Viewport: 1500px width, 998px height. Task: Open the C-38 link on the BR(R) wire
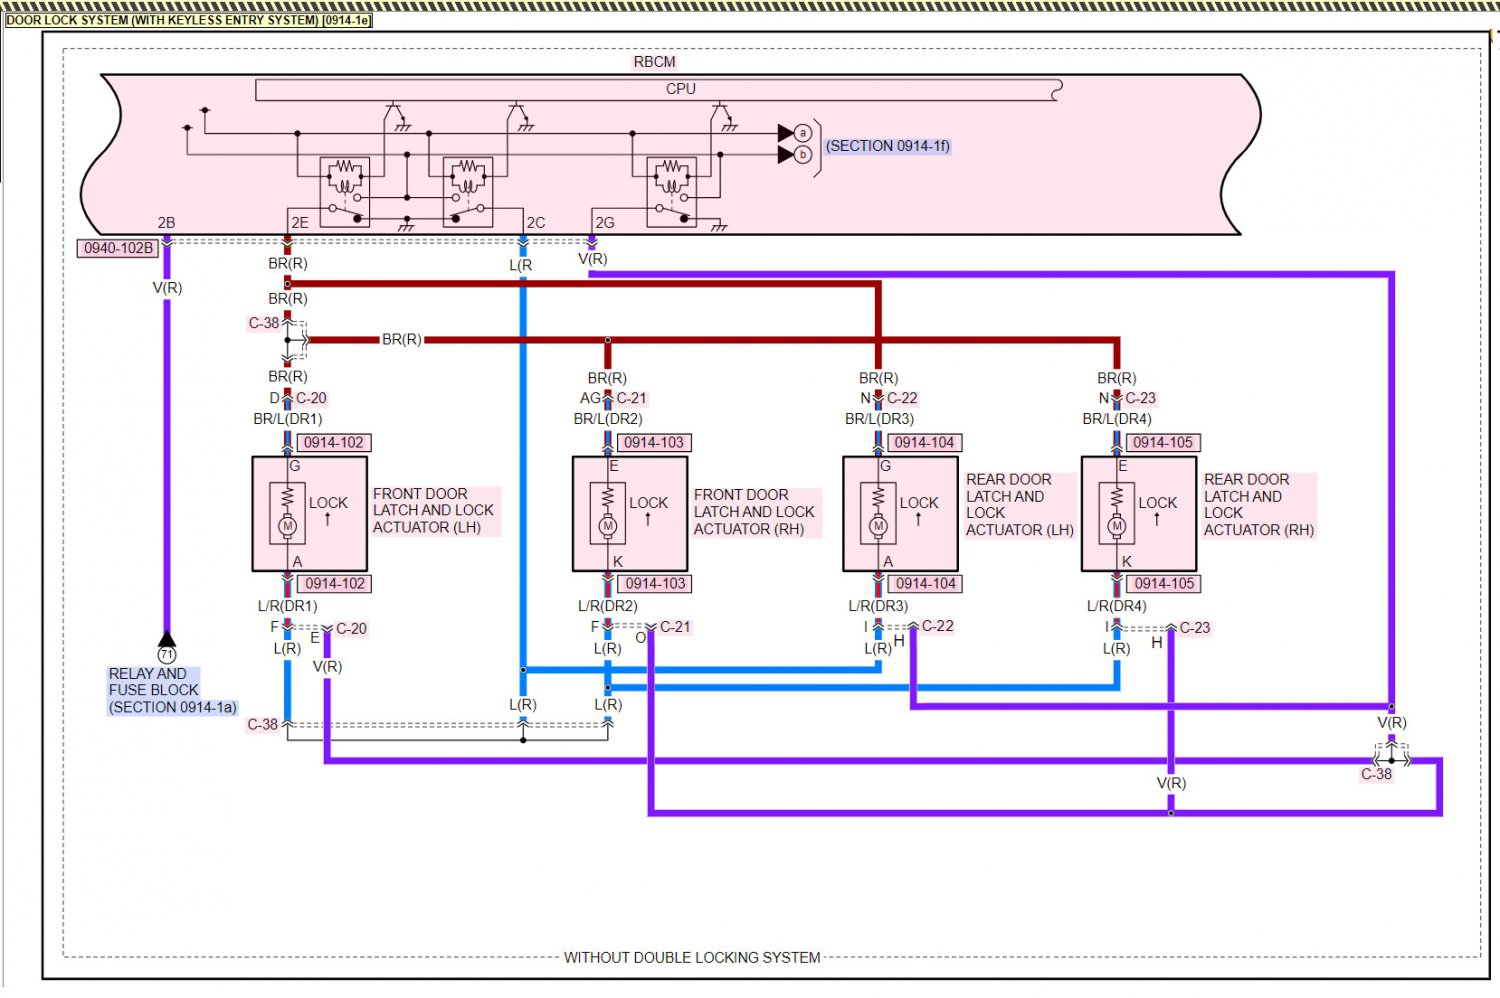(264, 324)
